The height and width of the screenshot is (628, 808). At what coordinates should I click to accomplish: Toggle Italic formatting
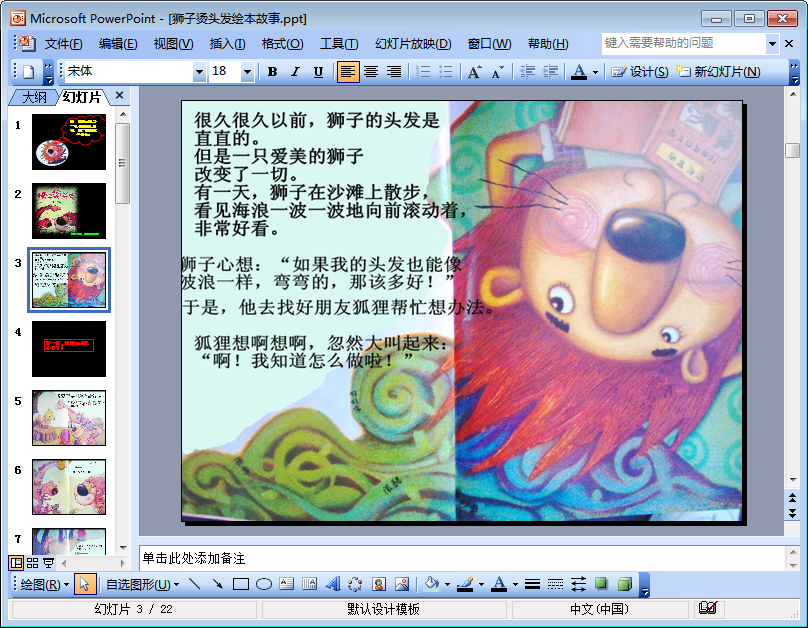coord(295,72)
